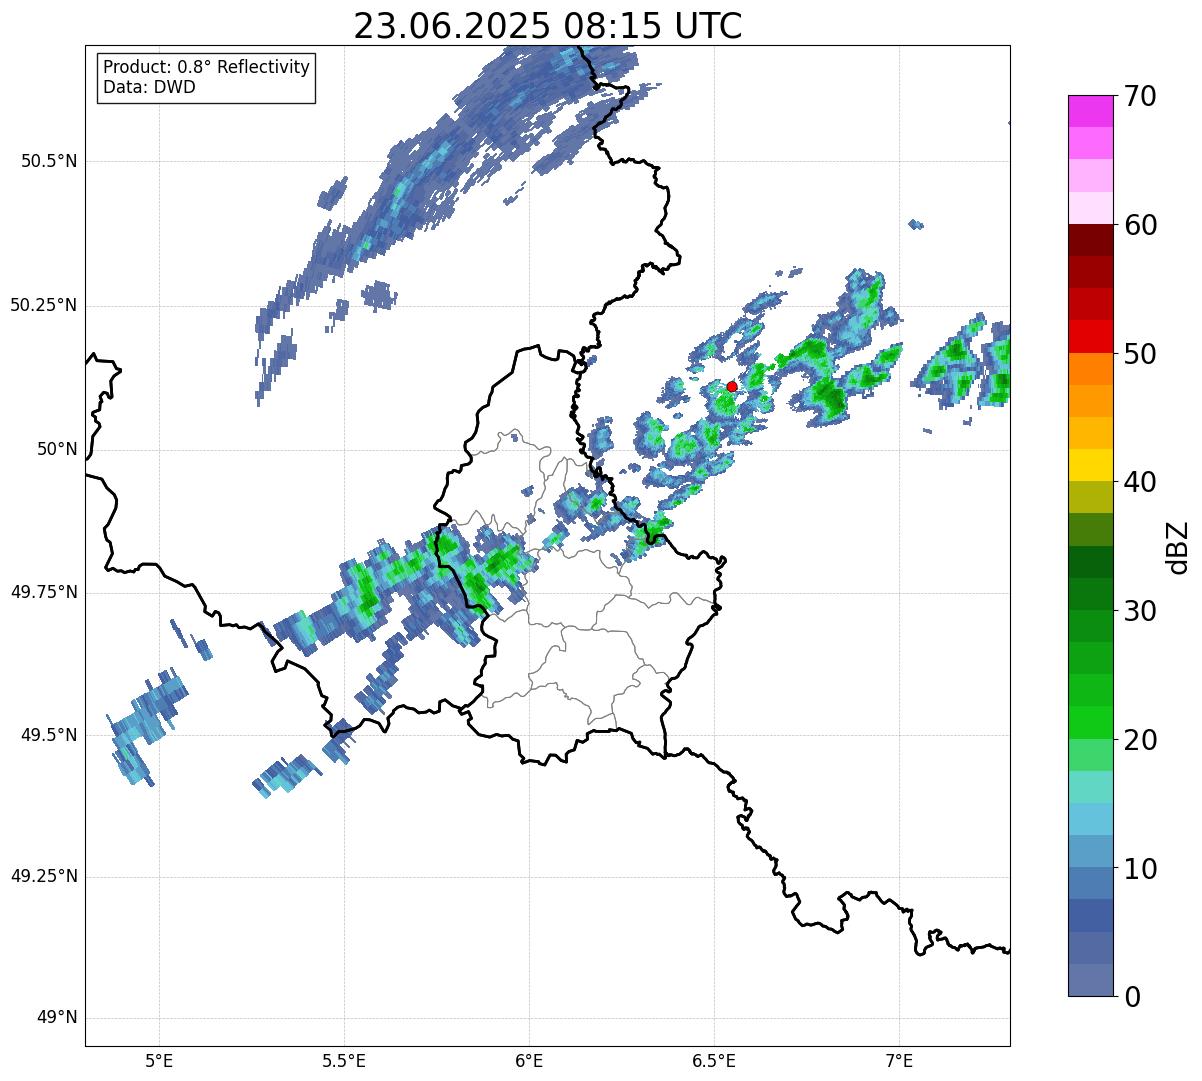
Task: Click the 6.5°E longitude label
Action: point(714,1060)
